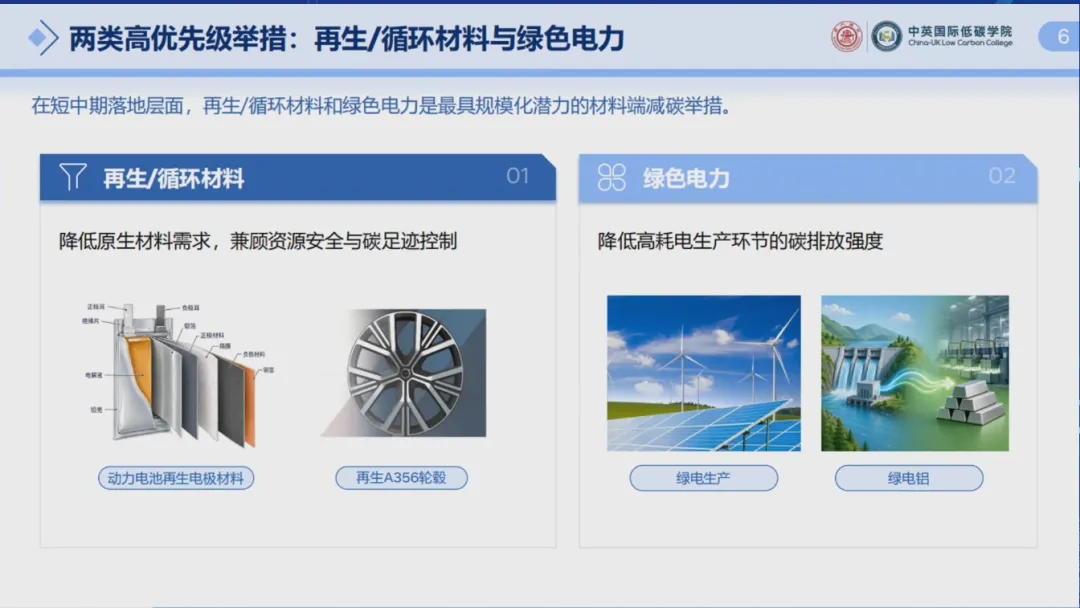Click the 绿电铝 label button
This screenshot has height=608, width=1080.
[908, 478]
